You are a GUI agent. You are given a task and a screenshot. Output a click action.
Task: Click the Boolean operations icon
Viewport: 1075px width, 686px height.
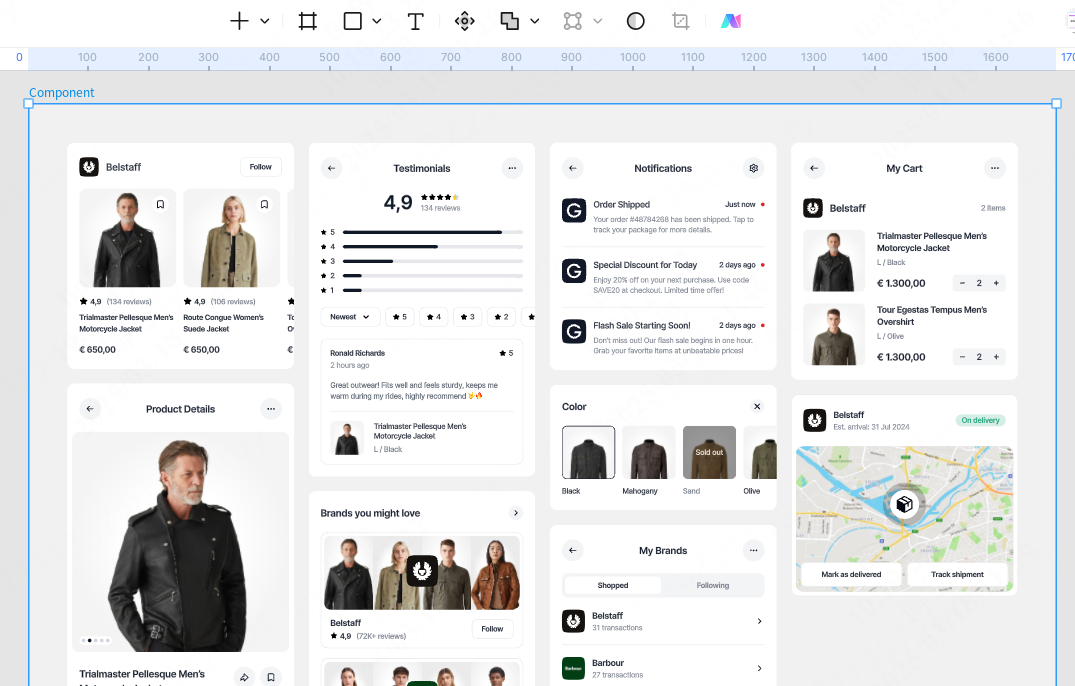click(509, 21)
